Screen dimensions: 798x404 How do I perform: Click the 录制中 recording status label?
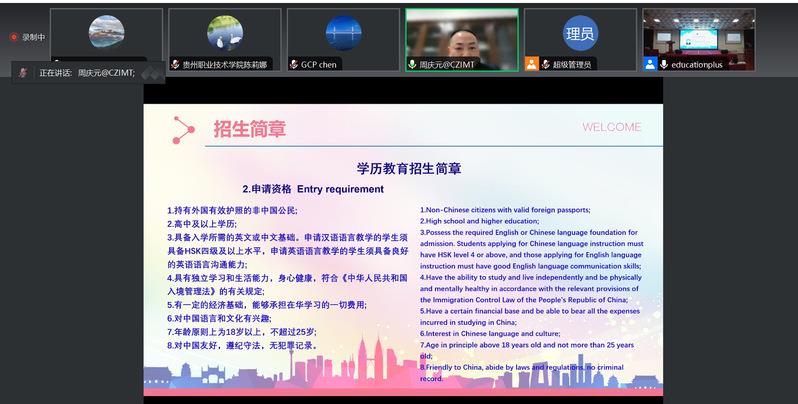34,37
